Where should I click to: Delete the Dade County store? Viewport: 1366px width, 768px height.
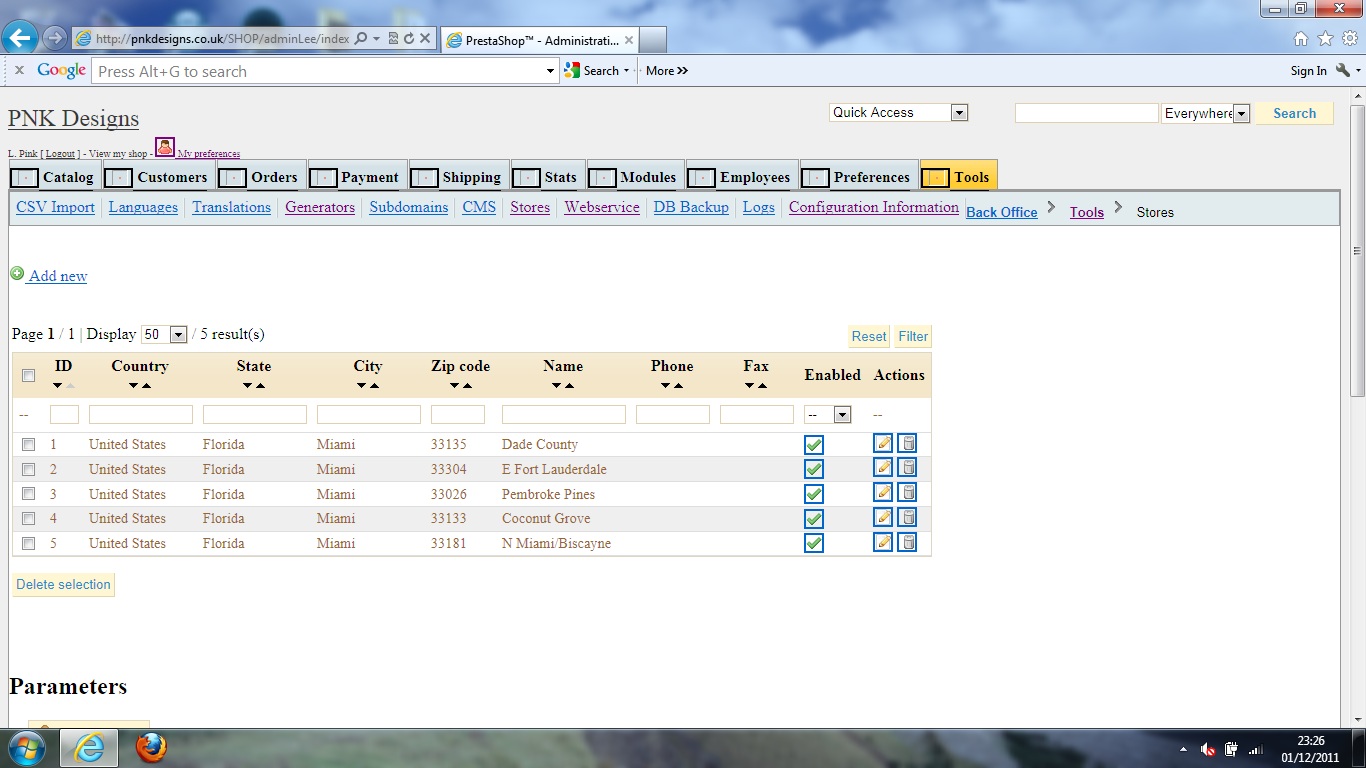(x=907, y=443)
